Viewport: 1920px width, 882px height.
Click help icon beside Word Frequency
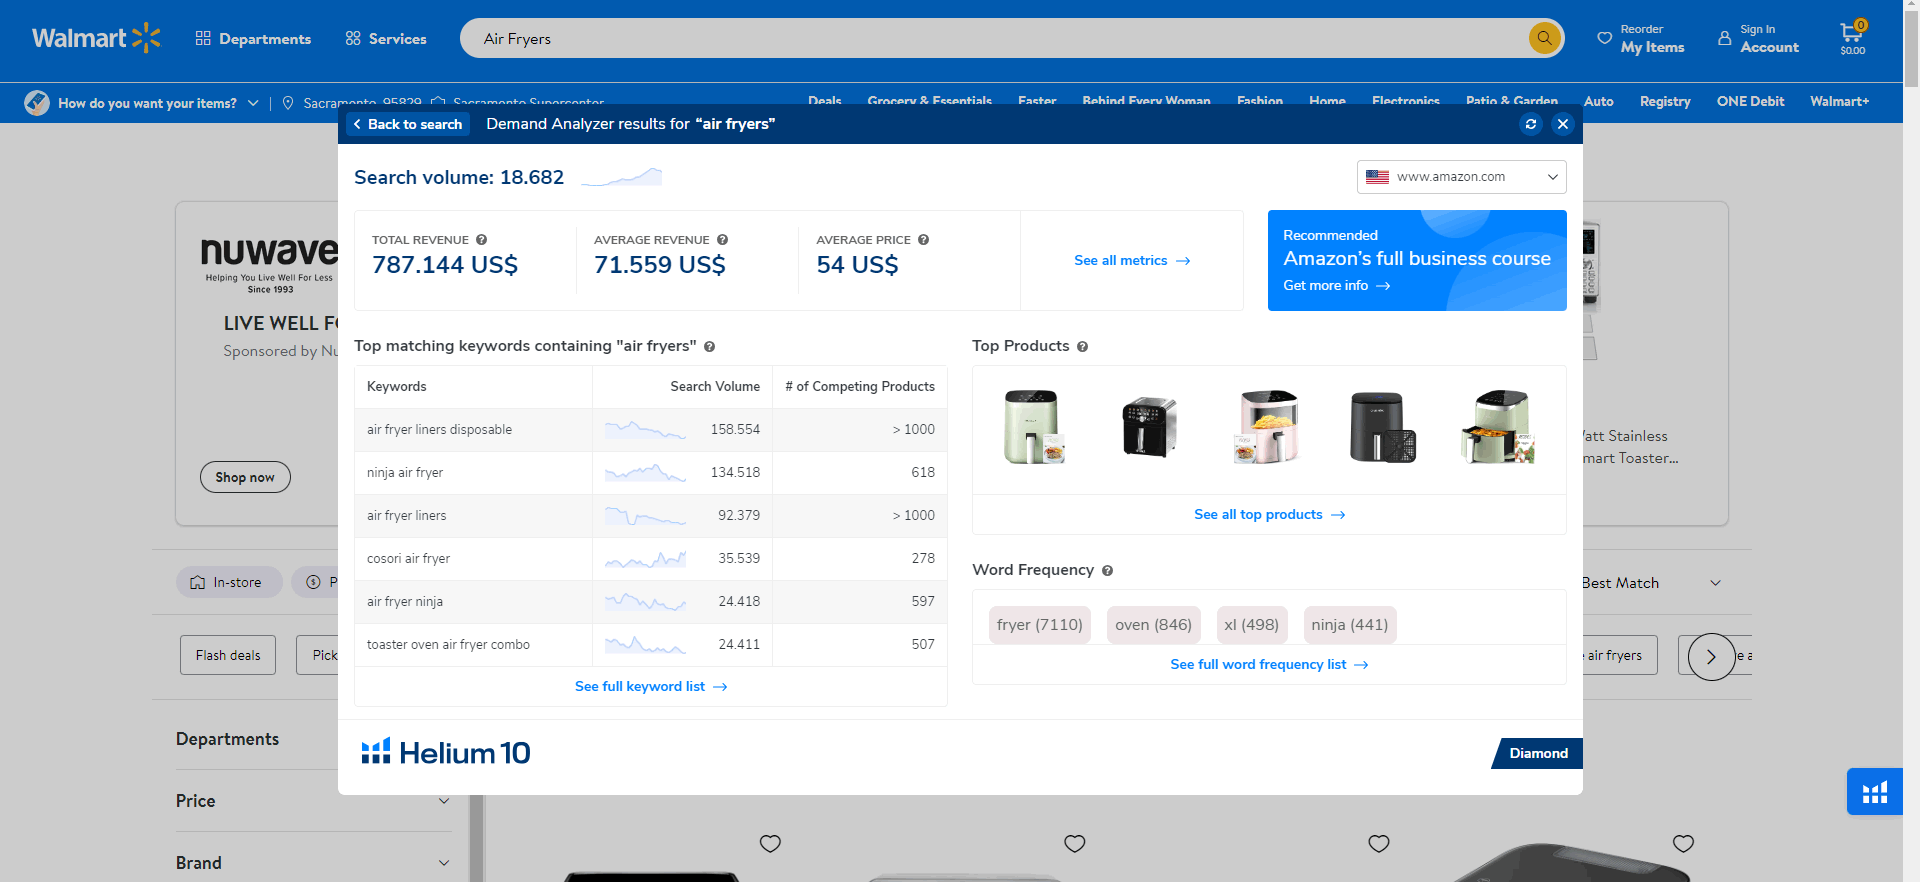[x=1107, y=571]
